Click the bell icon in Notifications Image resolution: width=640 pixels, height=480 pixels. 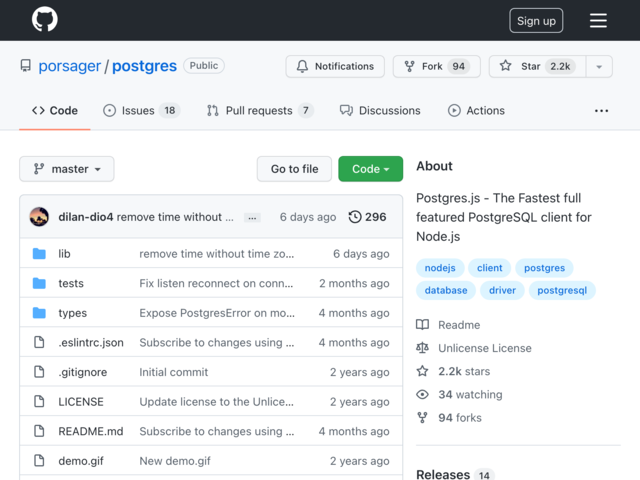302,66
